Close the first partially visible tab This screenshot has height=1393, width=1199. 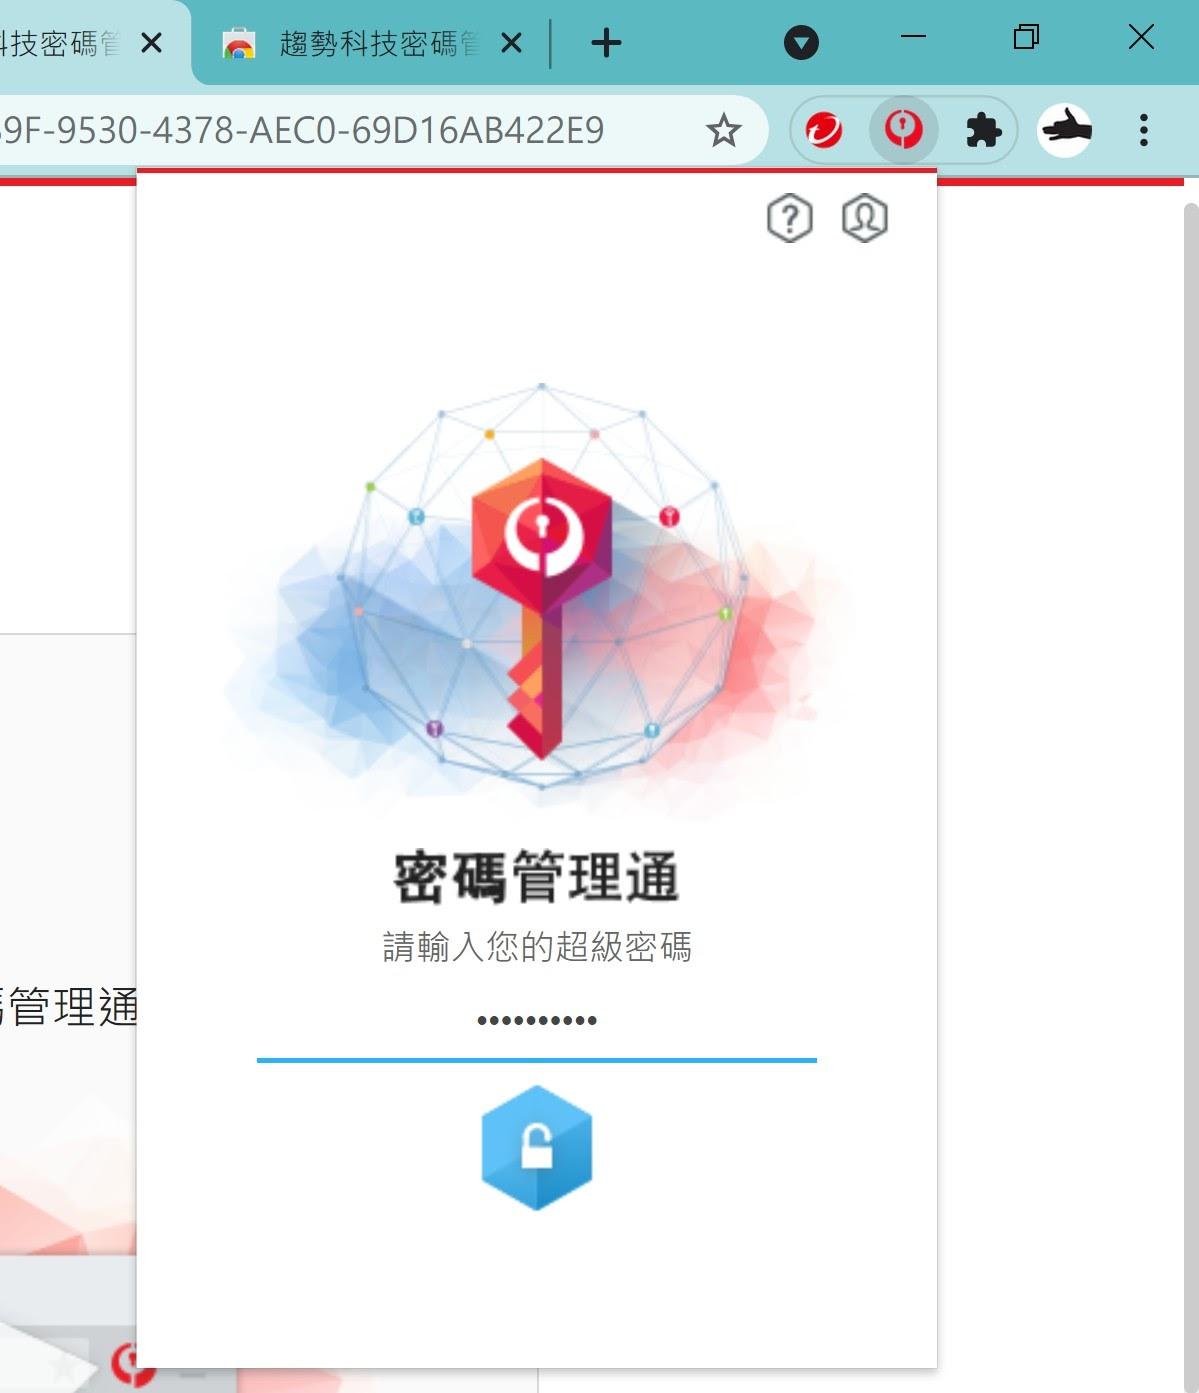[x=152, y=43]
